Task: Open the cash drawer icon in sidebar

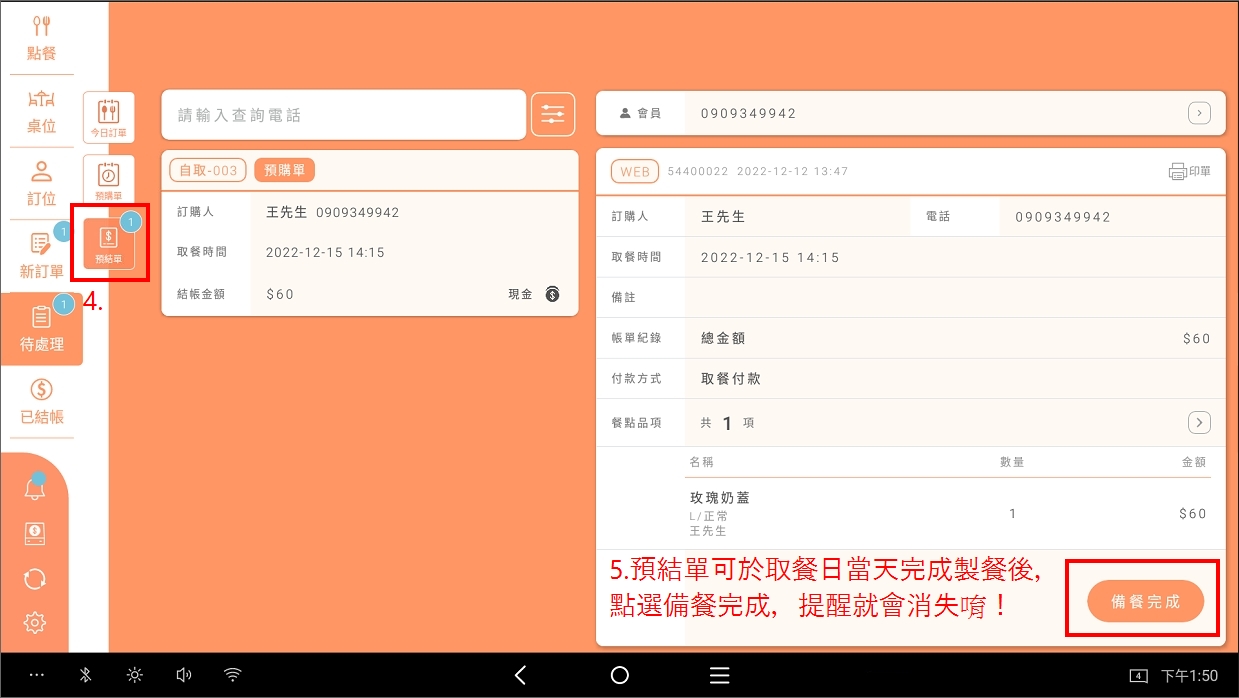Action: coord(35,534)
